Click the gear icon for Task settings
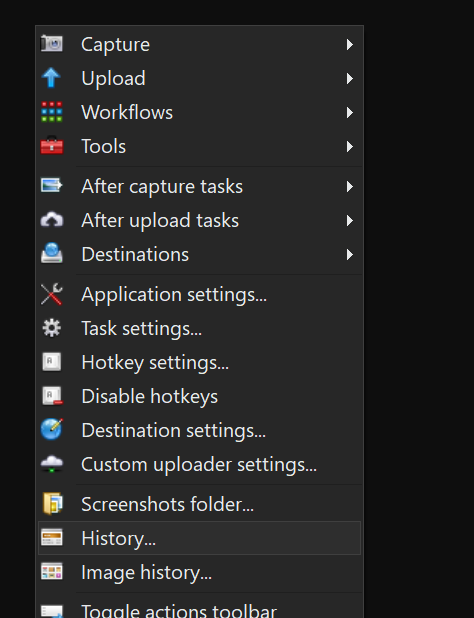Viewport: 474px width, 618px height. pyautogui.click(x=52, y=328)
